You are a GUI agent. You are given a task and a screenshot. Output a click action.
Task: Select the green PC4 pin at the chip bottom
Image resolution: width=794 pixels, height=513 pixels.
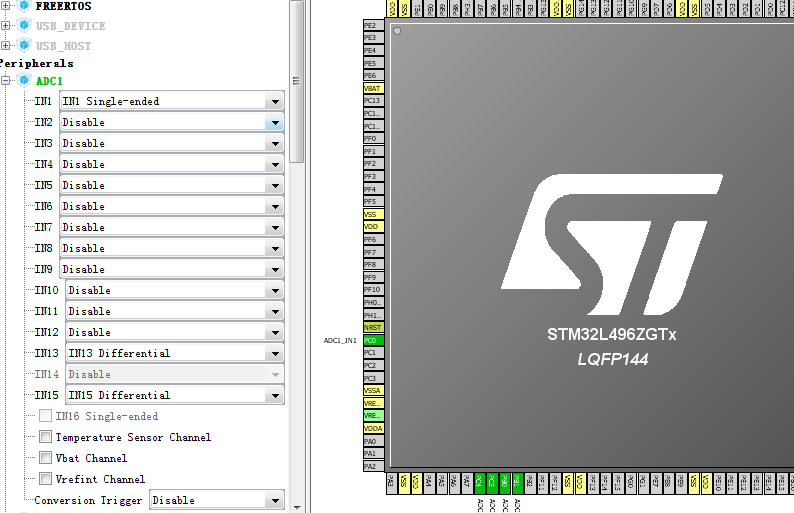(x=479, y=484)
